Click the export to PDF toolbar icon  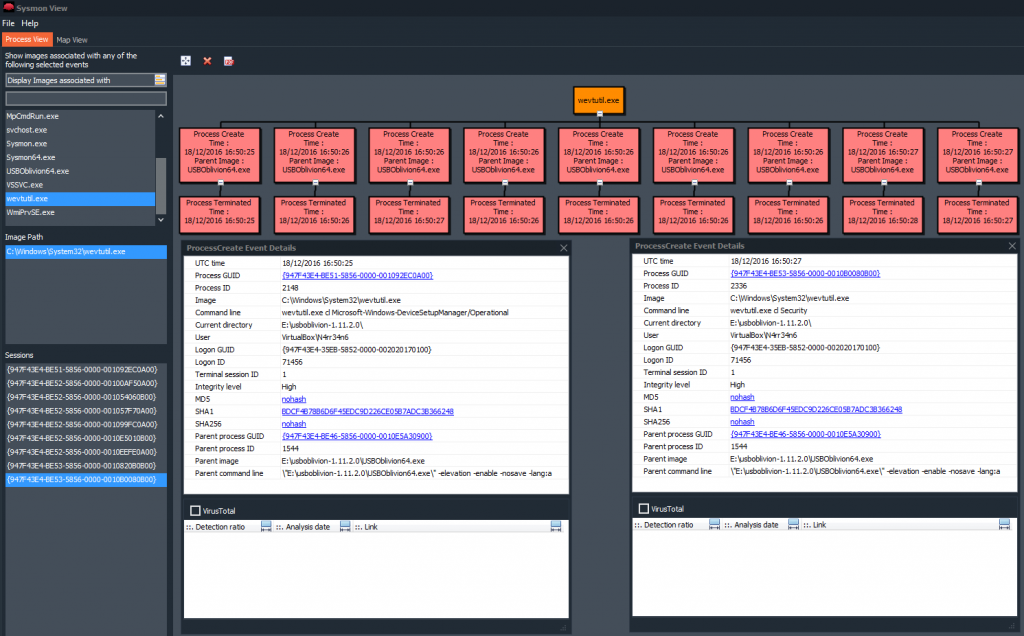tap(228, 61)
